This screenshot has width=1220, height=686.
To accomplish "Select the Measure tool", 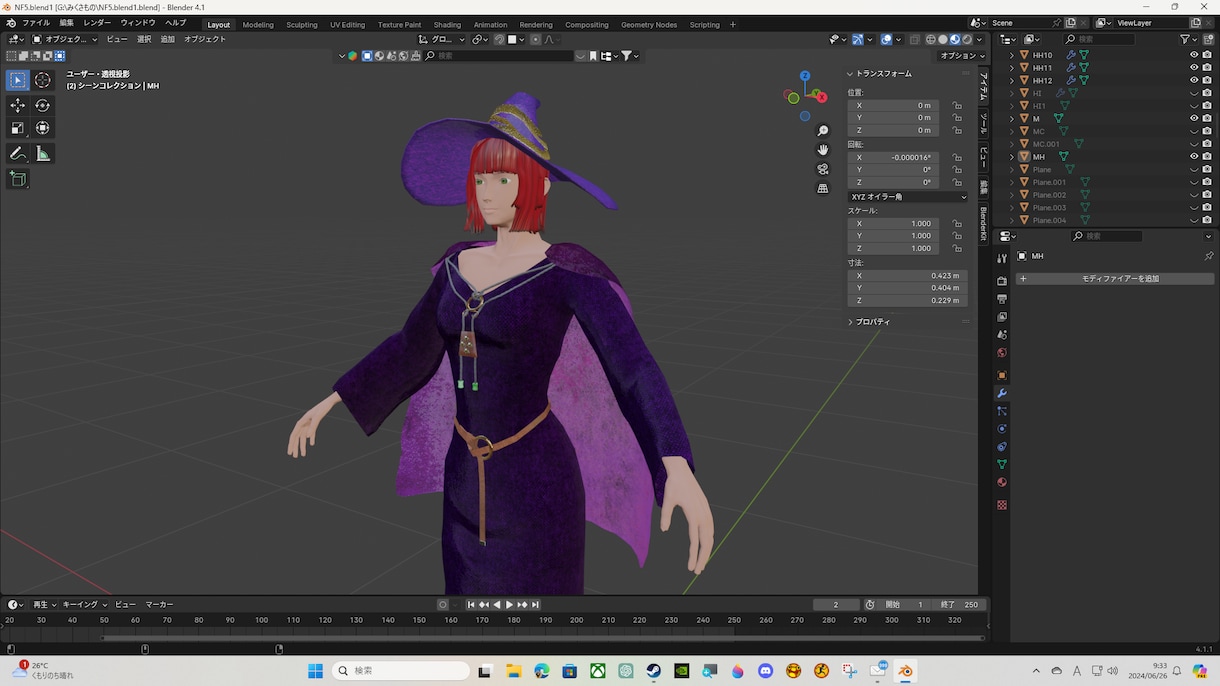I will tap(43, 153).
